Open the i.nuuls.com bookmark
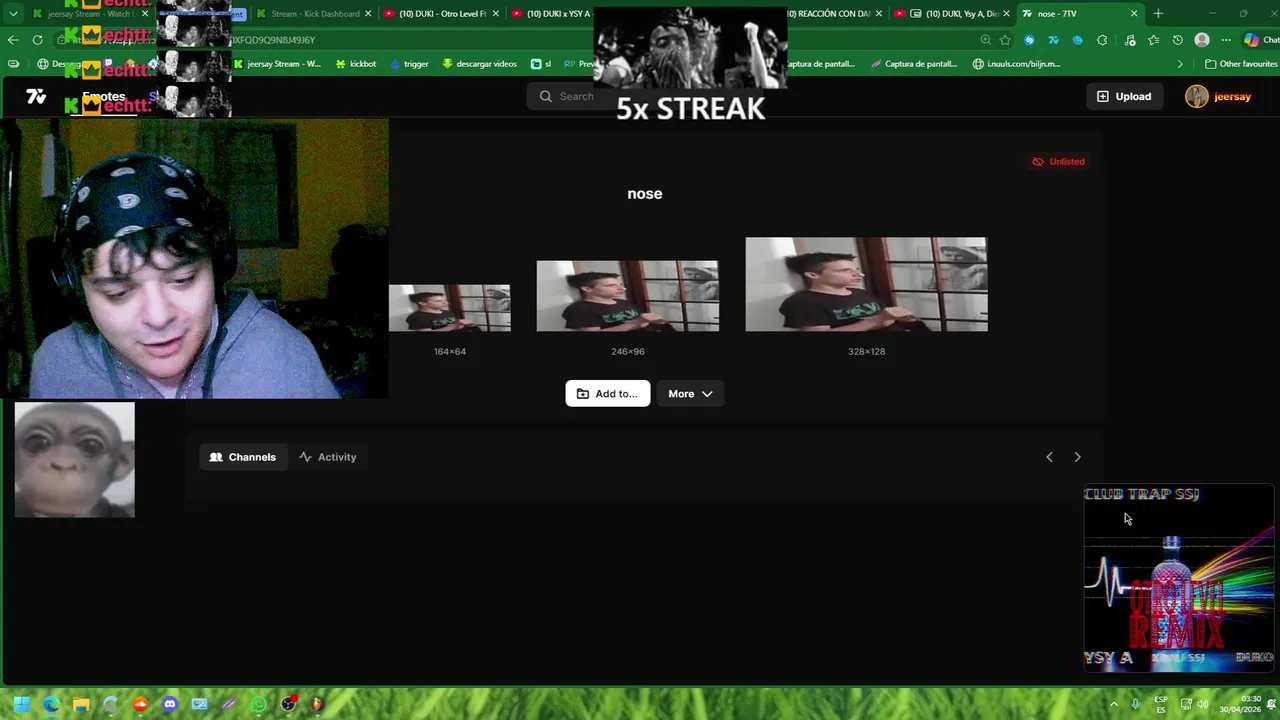 pyautogui.click(x=1016, y=64)
